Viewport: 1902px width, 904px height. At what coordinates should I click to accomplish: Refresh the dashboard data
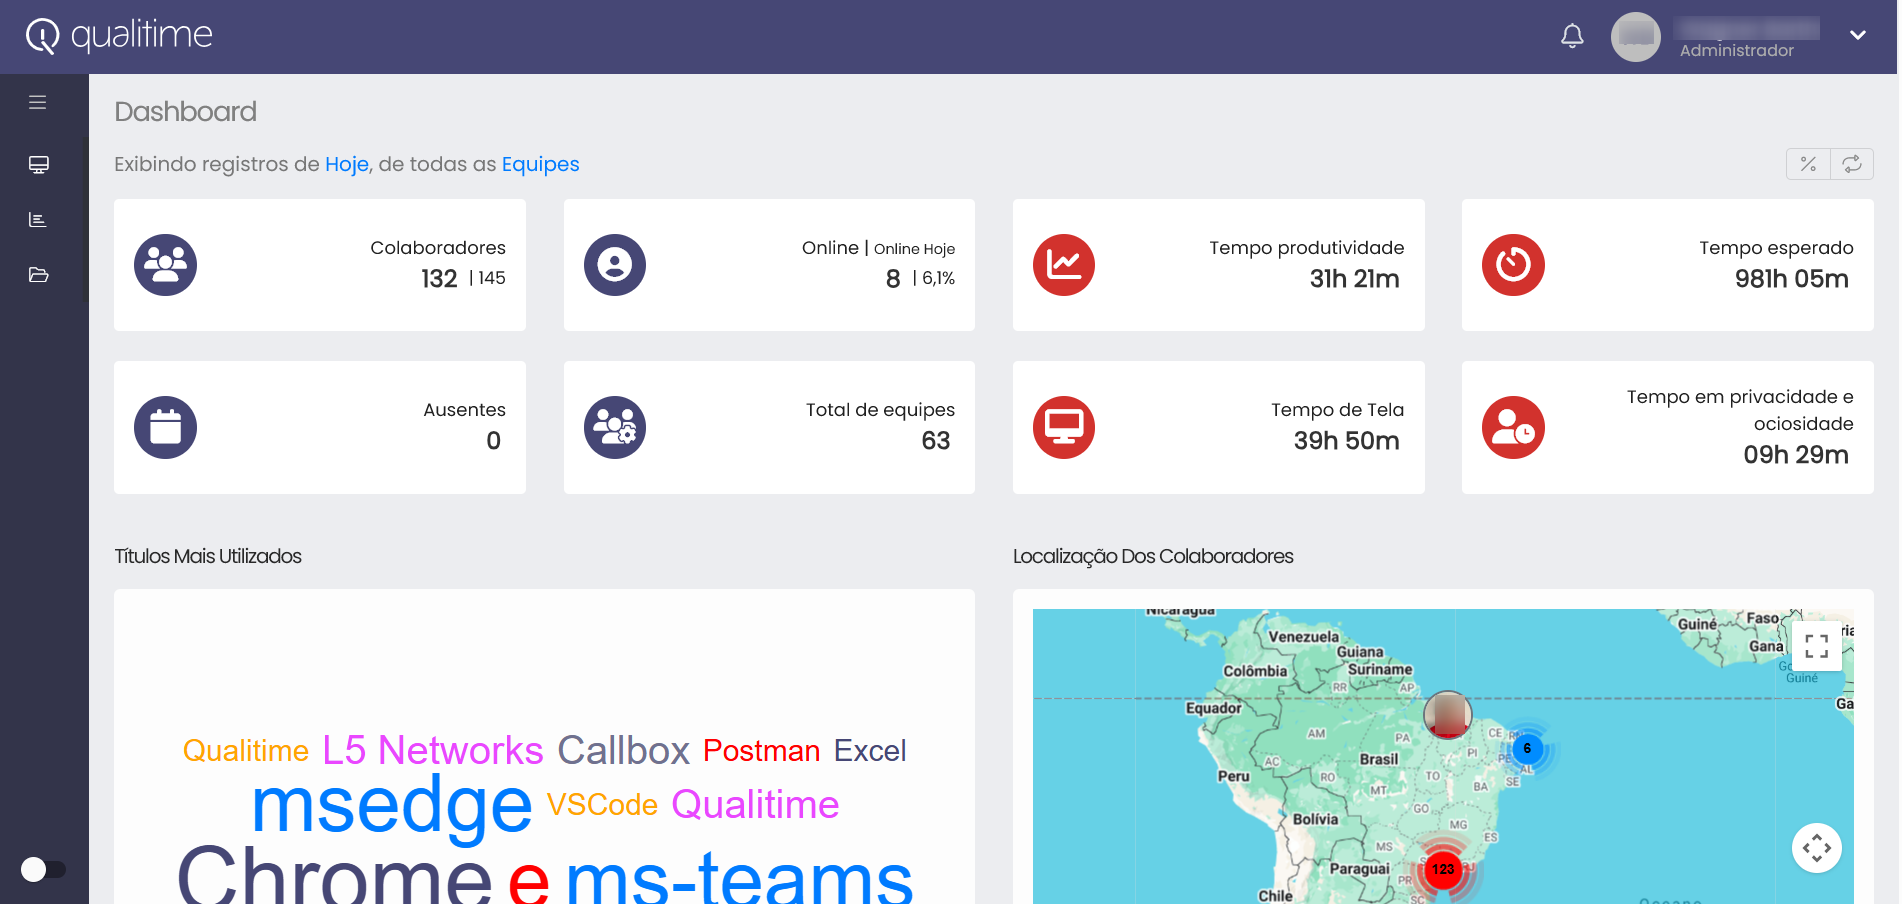(x=1852, y=164)
